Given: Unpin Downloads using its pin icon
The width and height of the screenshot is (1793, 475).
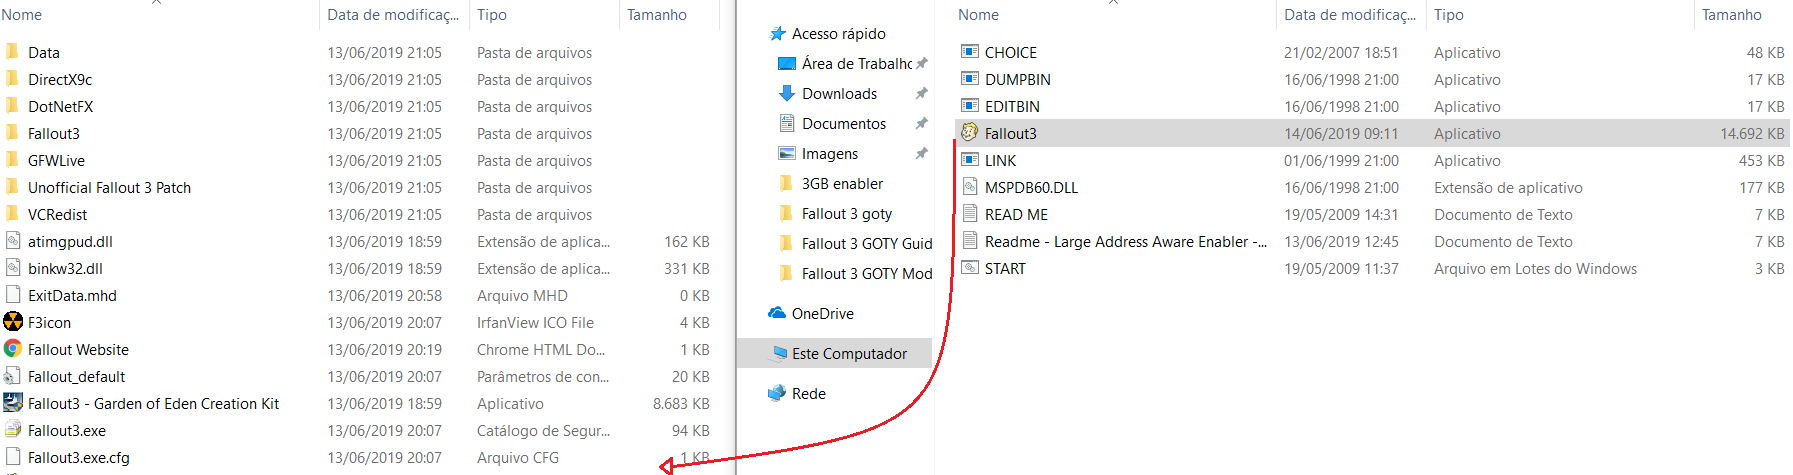Looking at the screenshot, I should pyautogui.click(x=921, y=93).
